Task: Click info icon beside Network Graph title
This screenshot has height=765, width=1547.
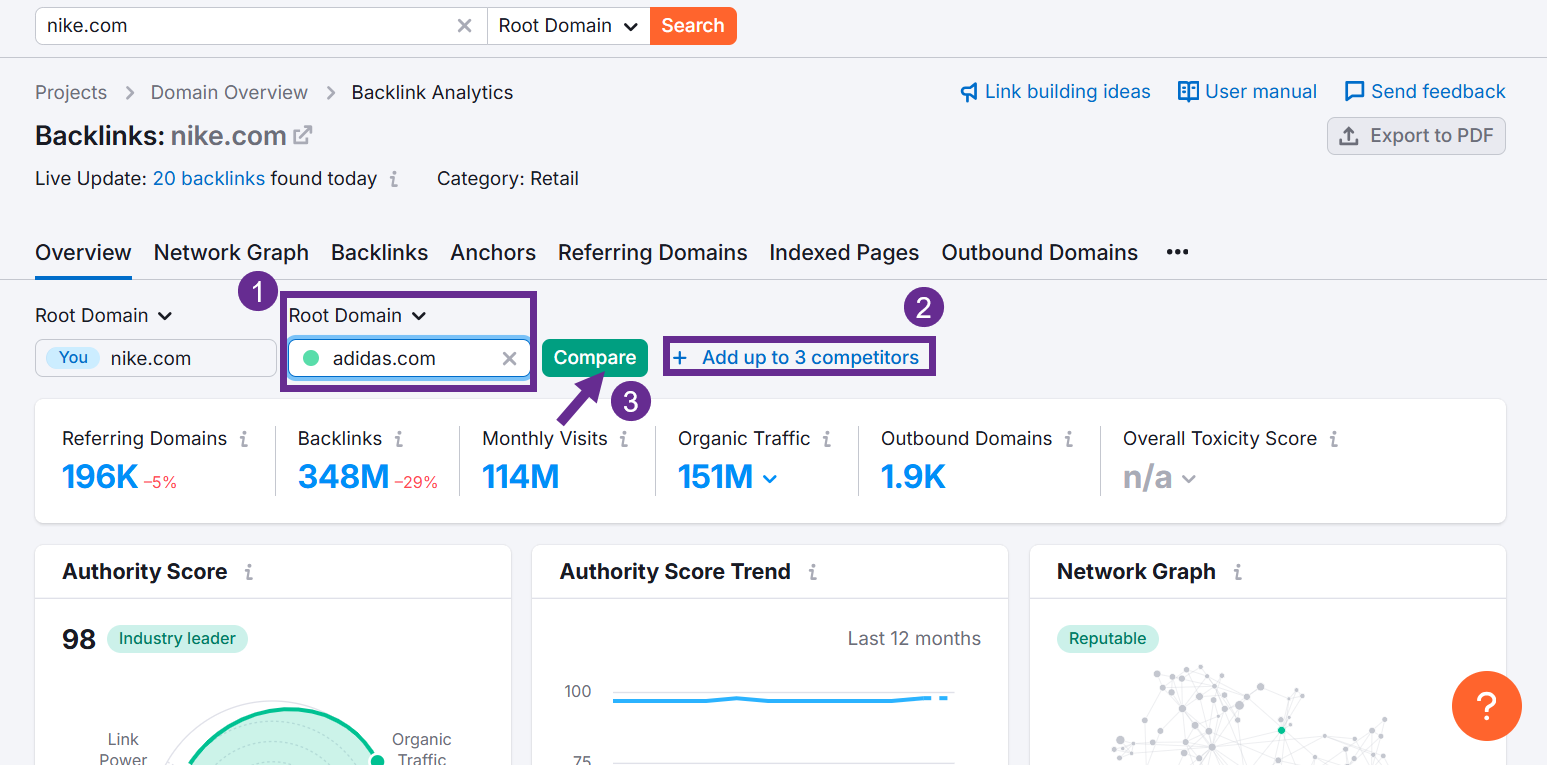Action: tap(1237, 572)
